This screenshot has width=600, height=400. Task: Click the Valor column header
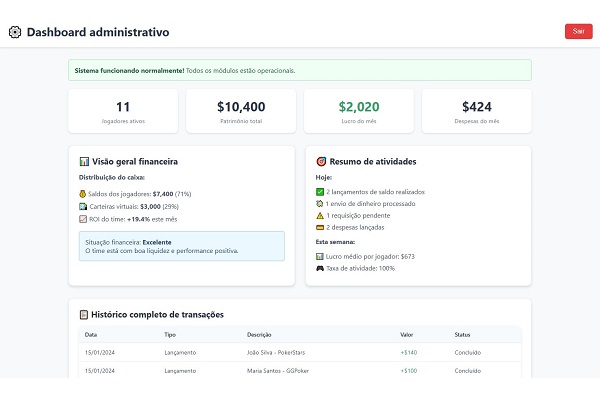(x=406, y=335)
